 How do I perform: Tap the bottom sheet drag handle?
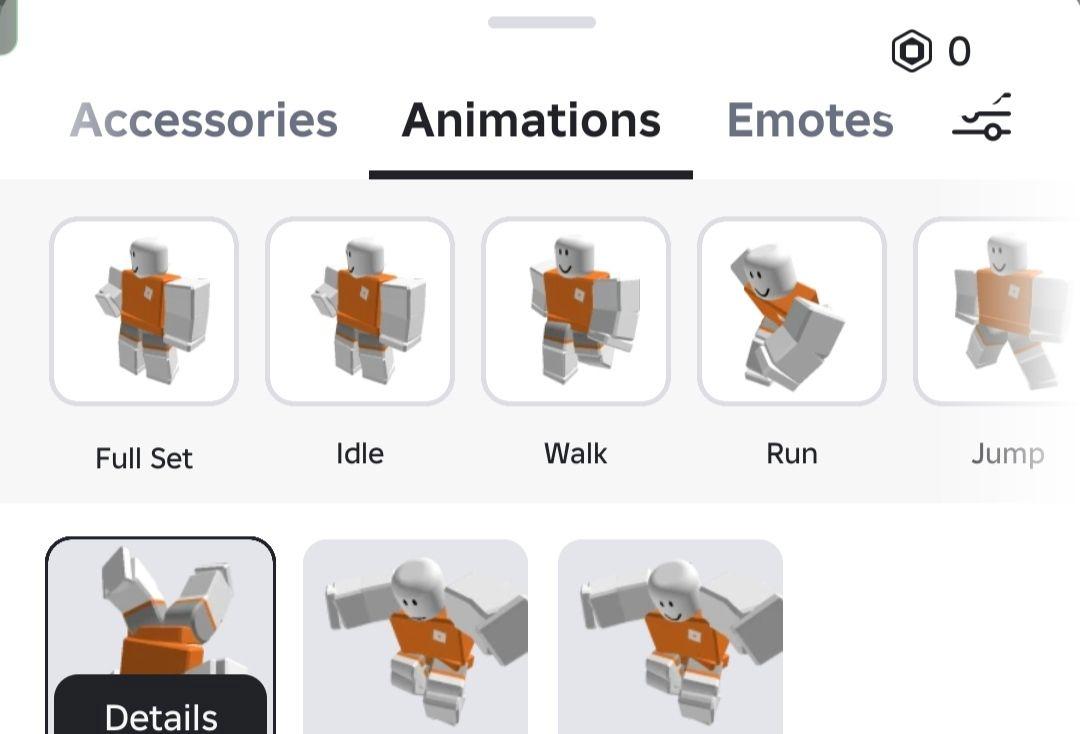click(542, 22)
